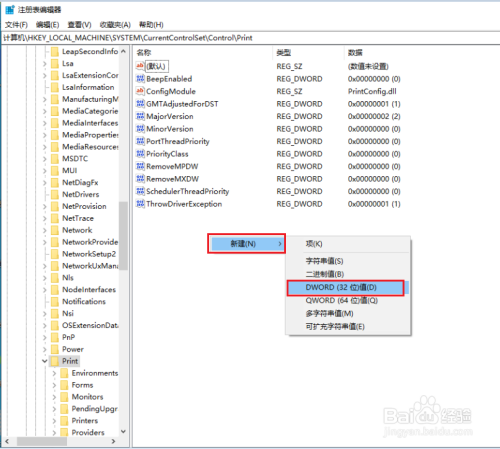Open the 收藏夹(A) menu
This screenshot has height=449, width=500.
pyautogui.click(x=115, y=25)
